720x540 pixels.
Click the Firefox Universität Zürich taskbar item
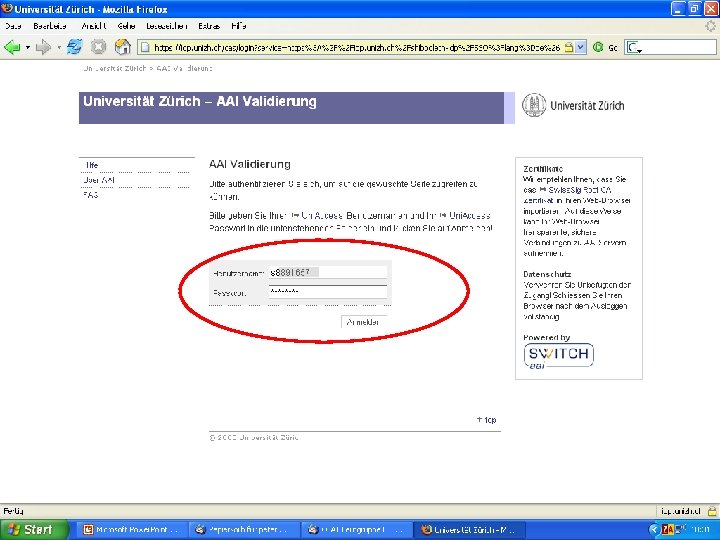coord(469,529)
